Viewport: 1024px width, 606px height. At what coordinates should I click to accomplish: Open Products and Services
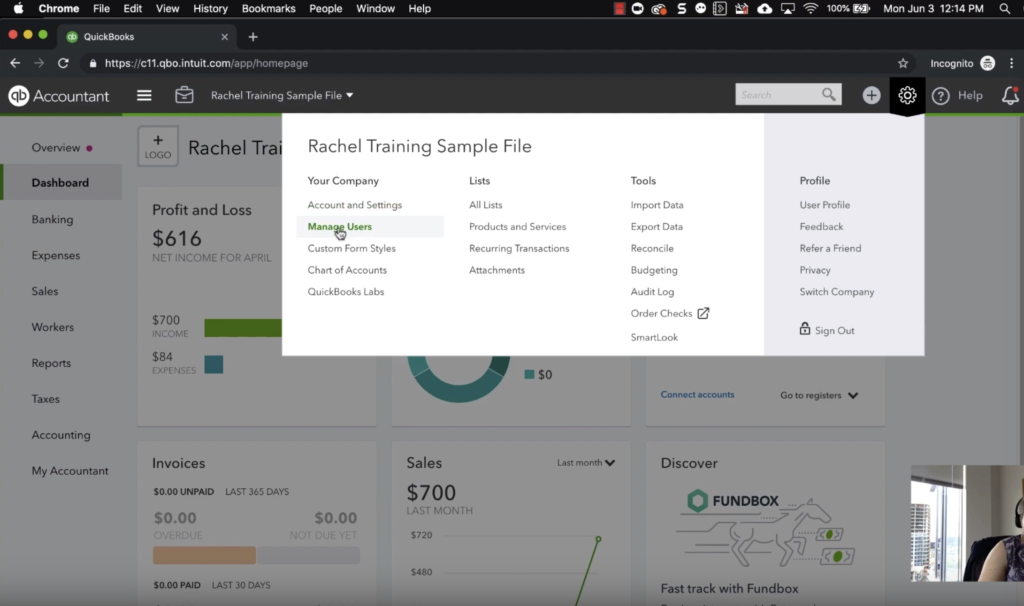pyautogui.click(x=517, y=227)
